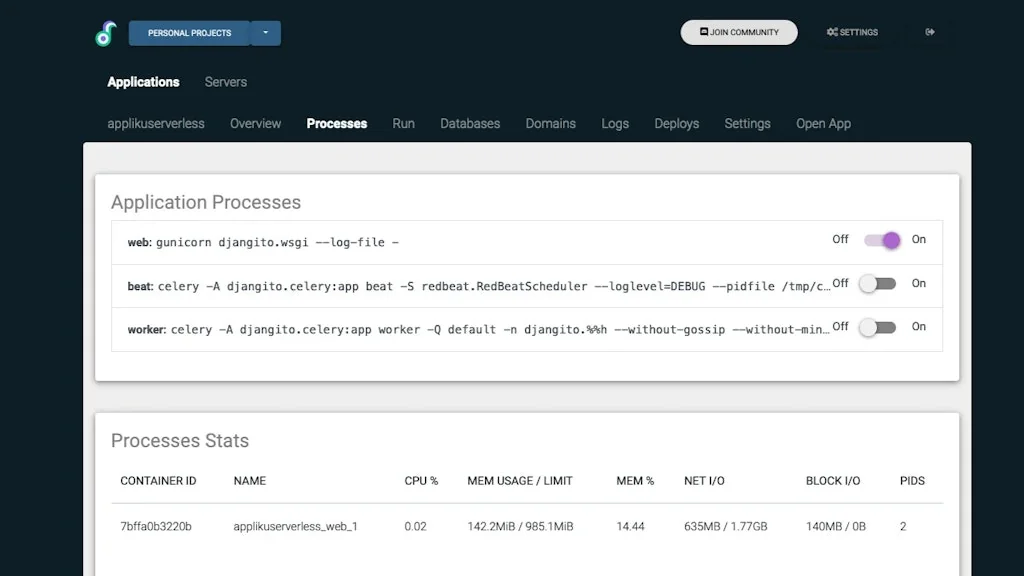Switch to the Servers tab
The width and height of the screenshot is (1024, 576).
[x=225, y=82]
